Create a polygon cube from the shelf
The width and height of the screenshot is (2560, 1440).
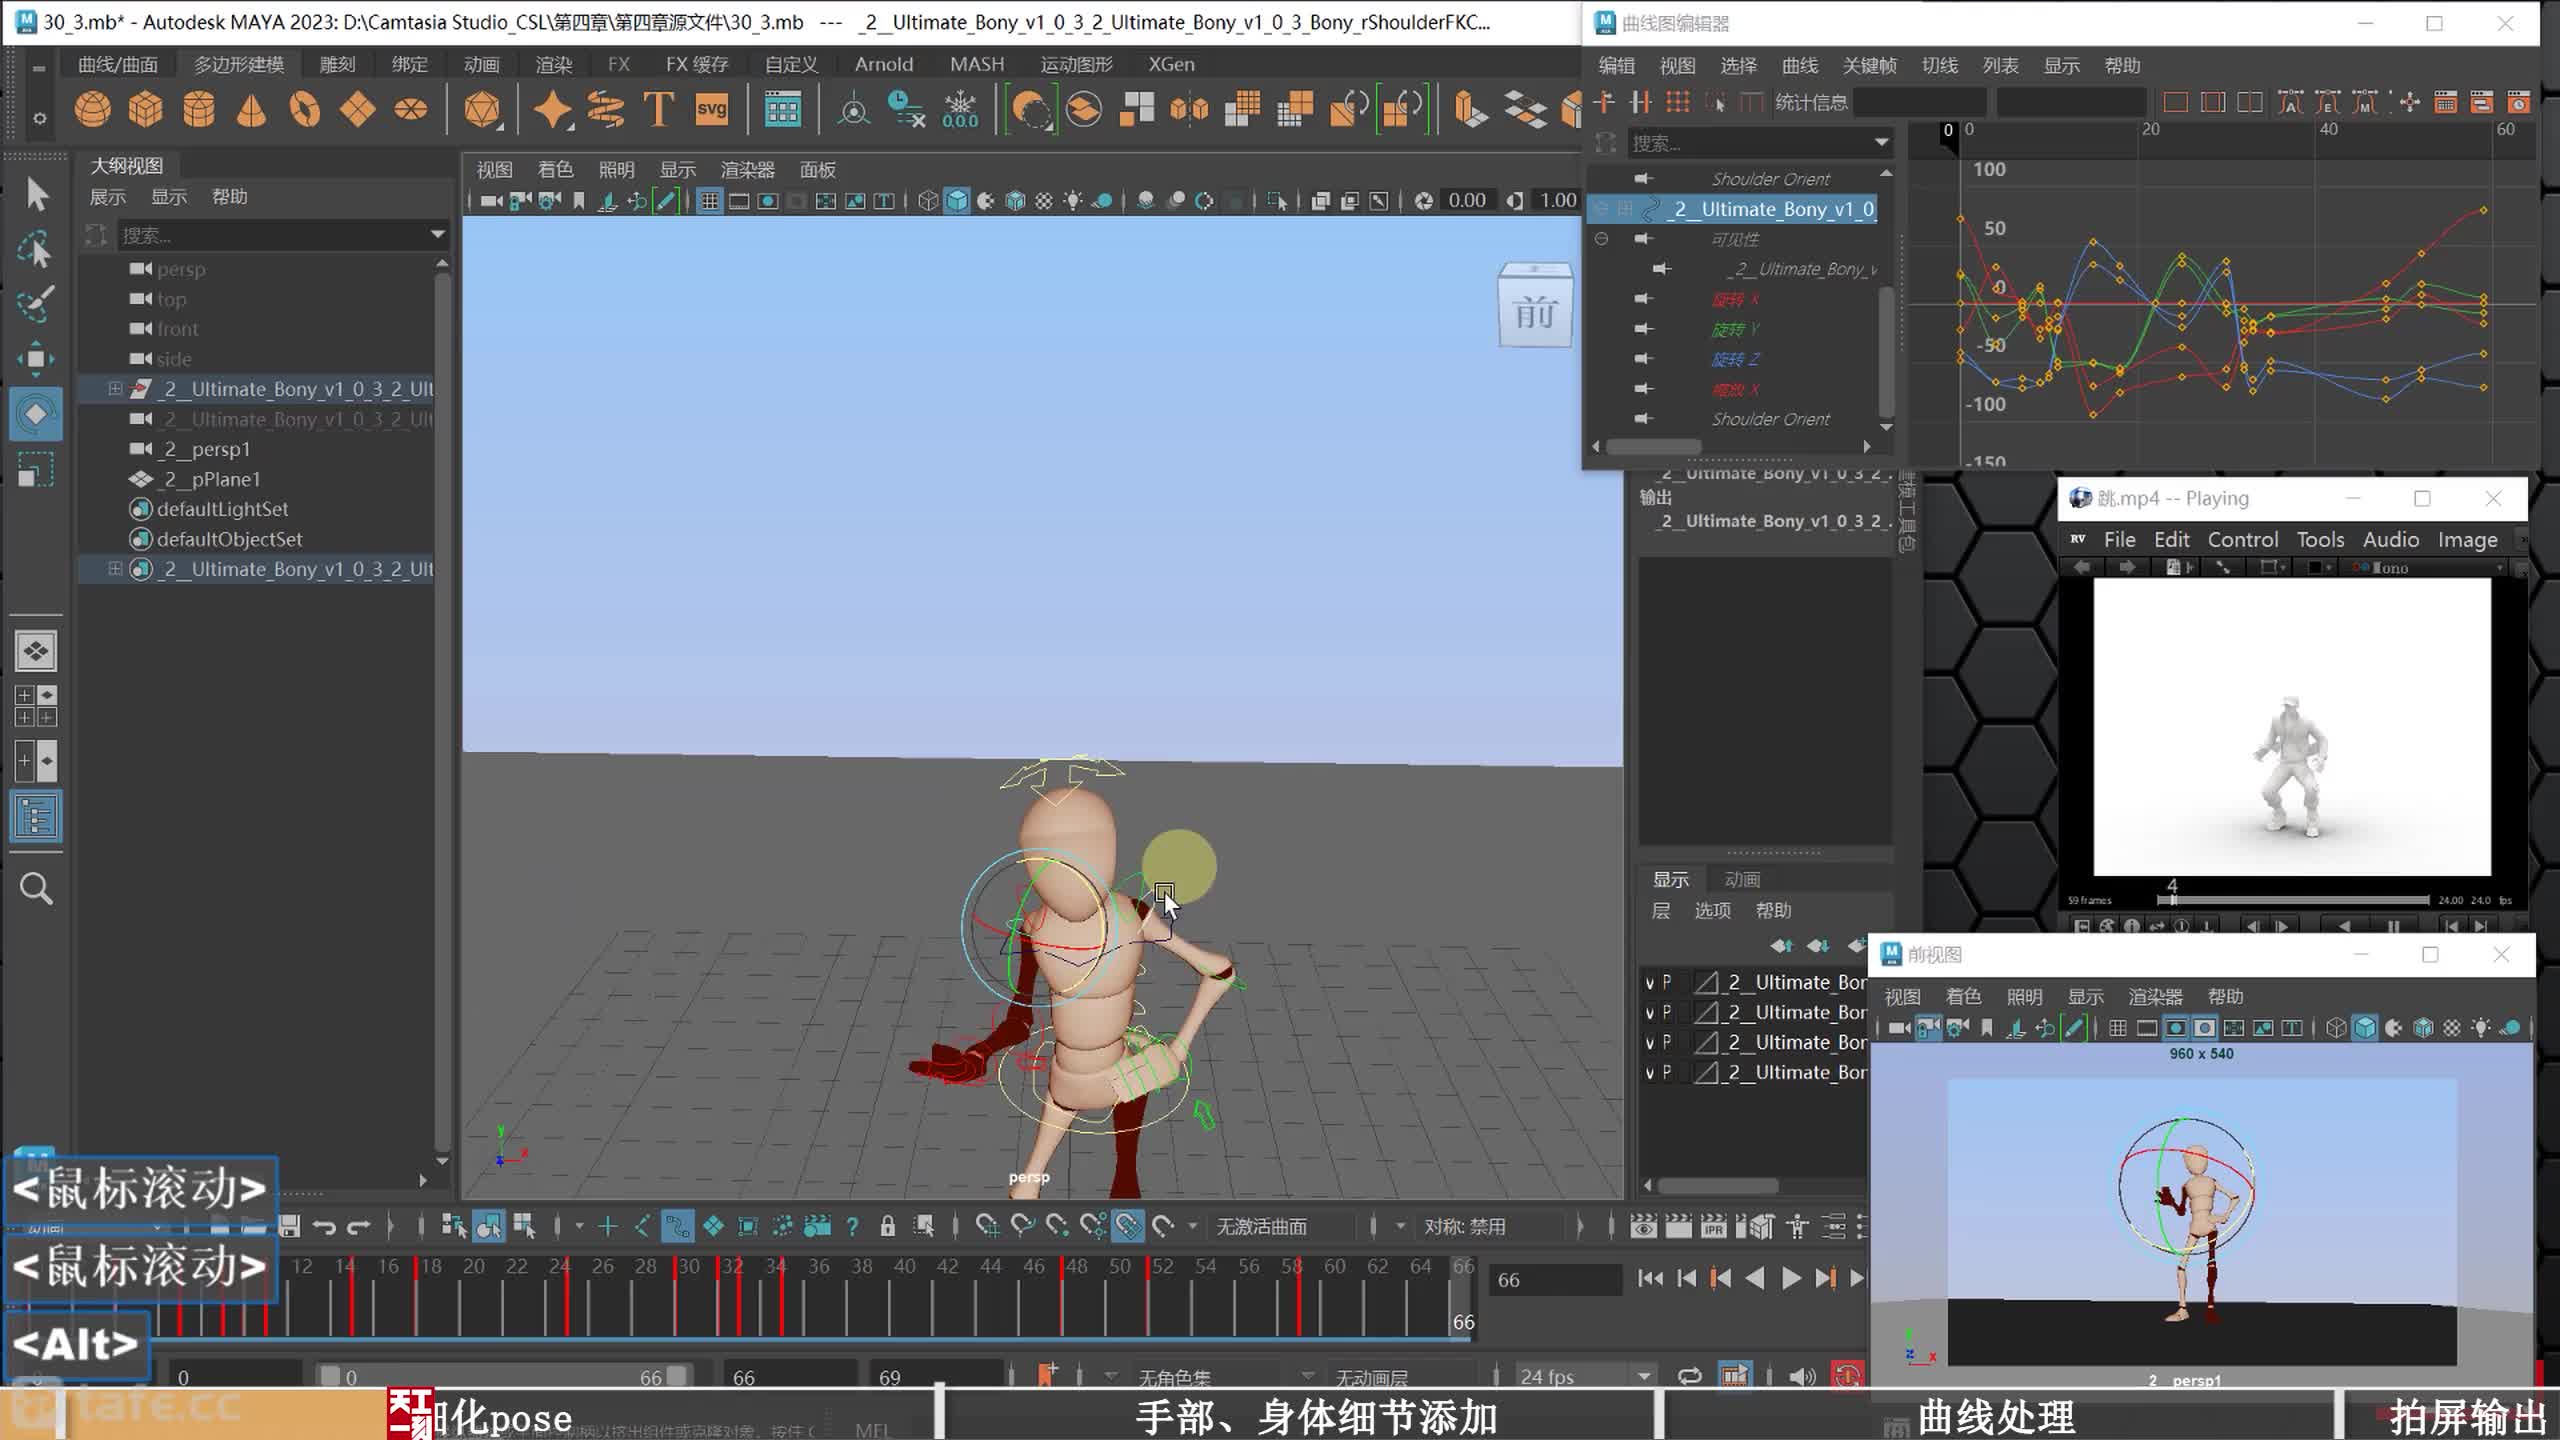(146, 109)
